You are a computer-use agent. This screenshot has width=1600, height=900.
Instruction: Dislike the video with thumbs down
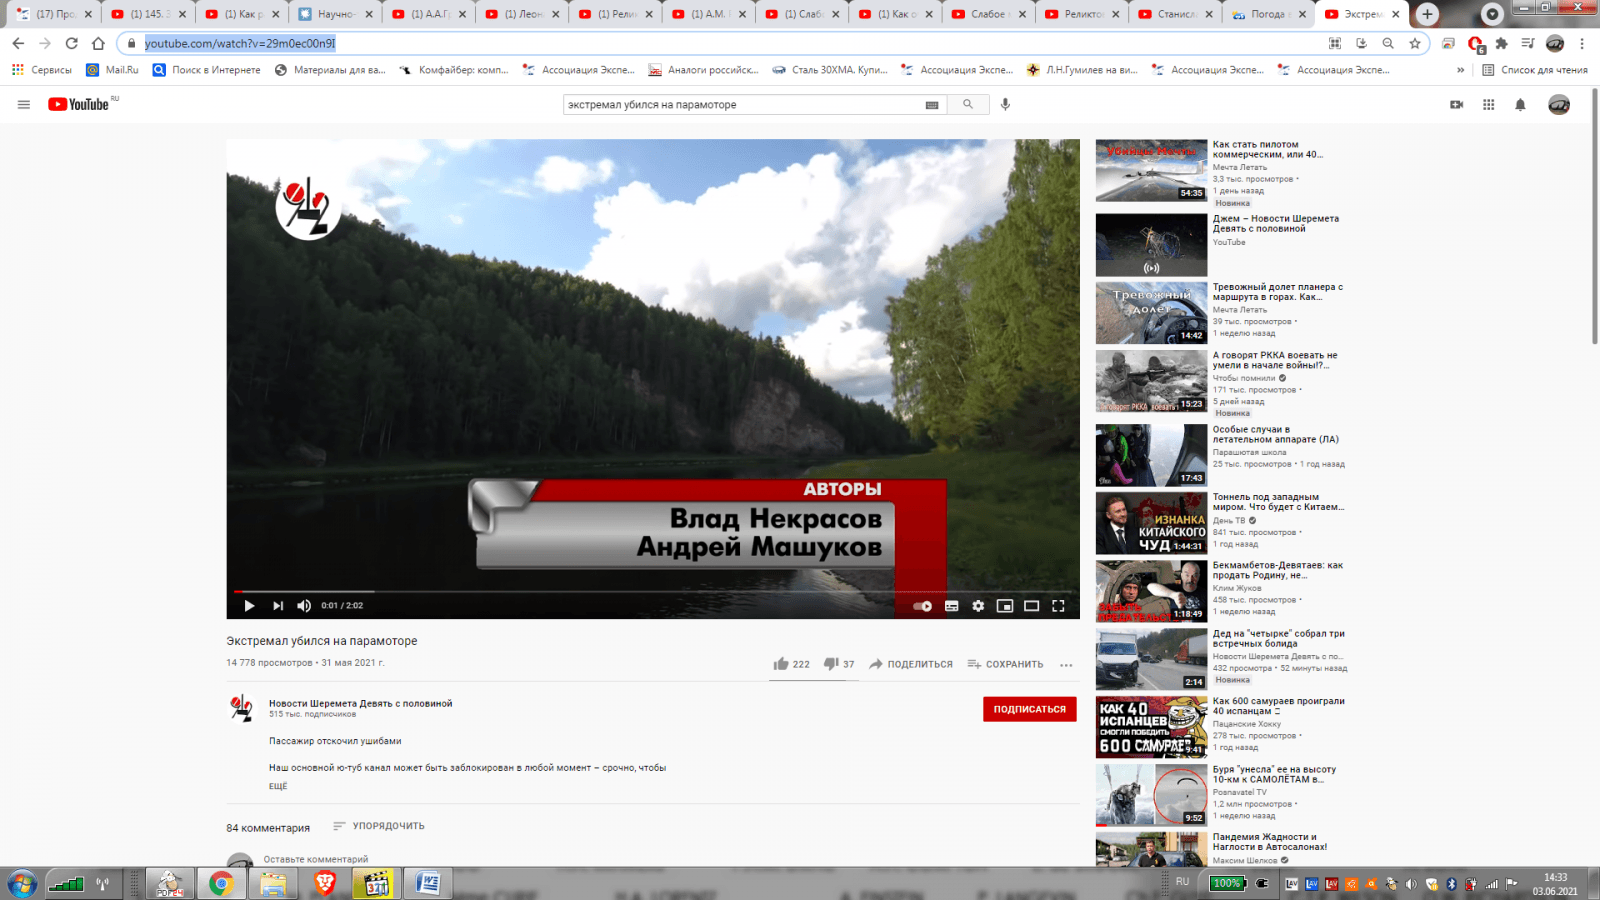tap(830, 664)
